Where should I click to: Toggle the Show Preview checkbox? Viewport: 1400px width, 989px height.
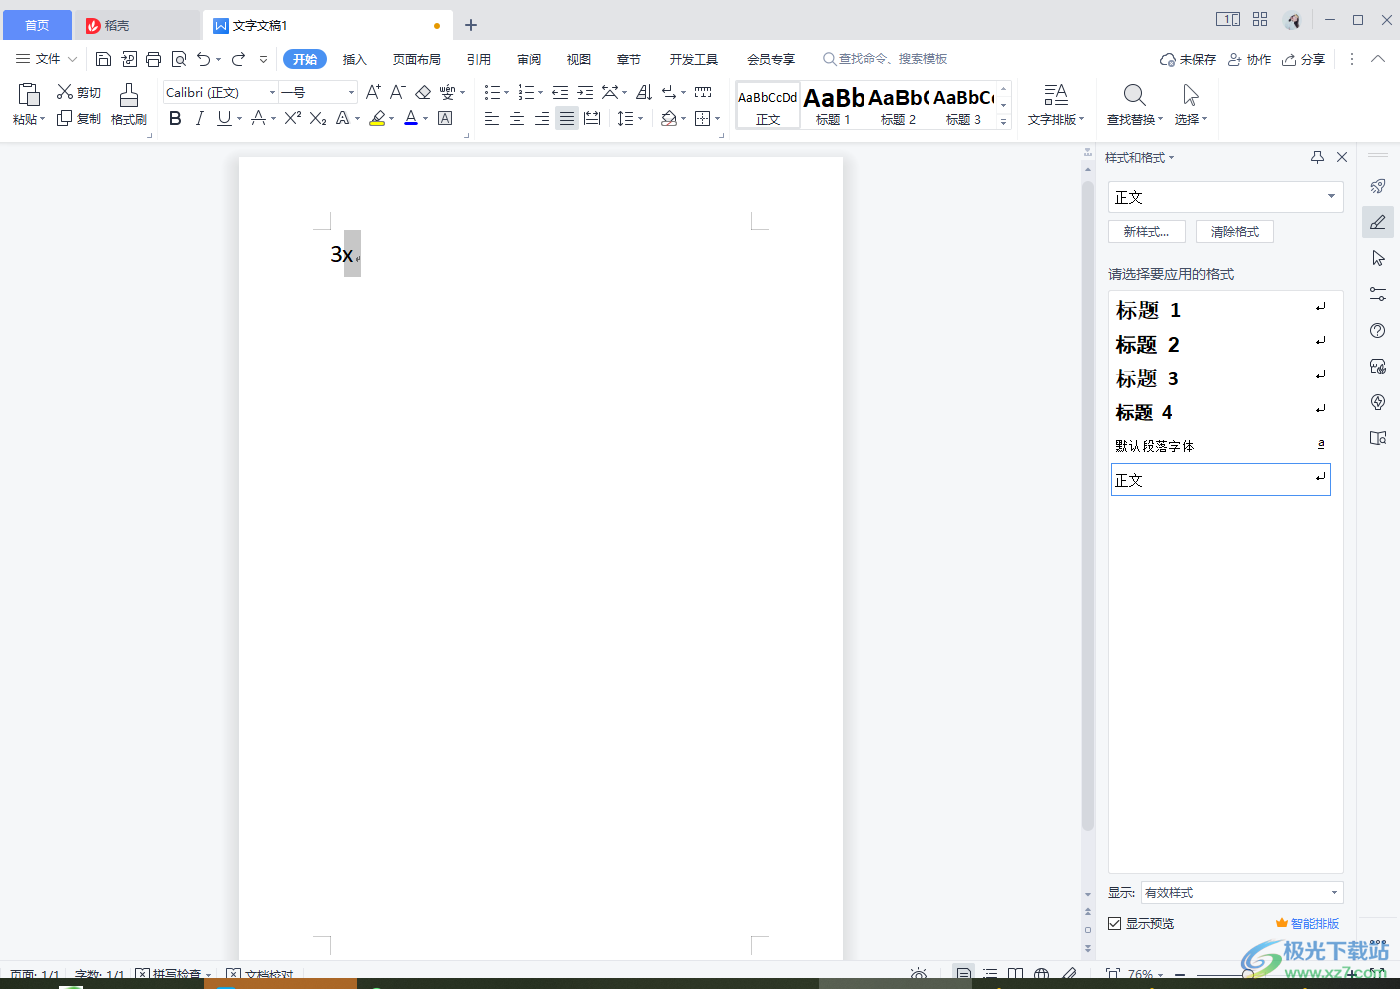pyautogui.click(x=1114, y=923)
